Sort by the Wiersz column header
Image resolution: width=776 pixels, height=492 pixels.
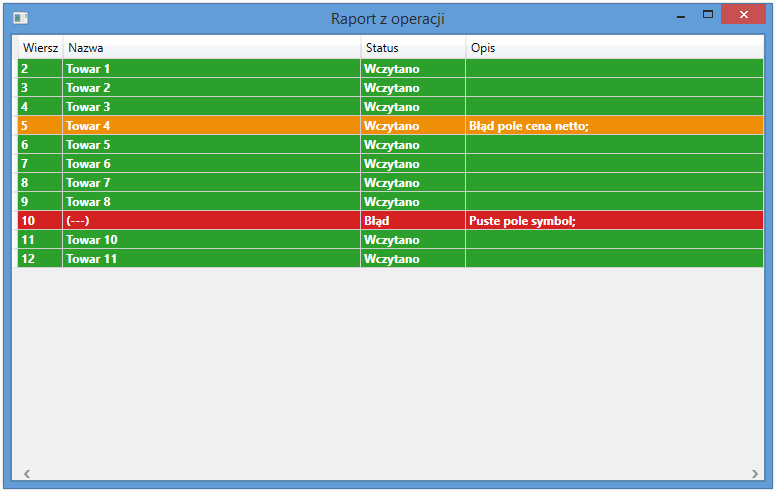pos(40,48)
